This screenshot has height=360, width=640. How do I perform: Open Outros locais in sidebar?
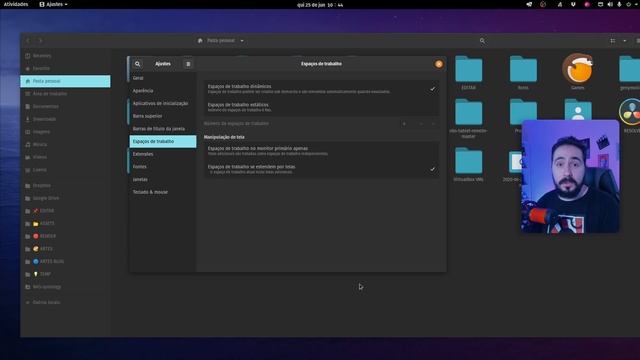65,302
